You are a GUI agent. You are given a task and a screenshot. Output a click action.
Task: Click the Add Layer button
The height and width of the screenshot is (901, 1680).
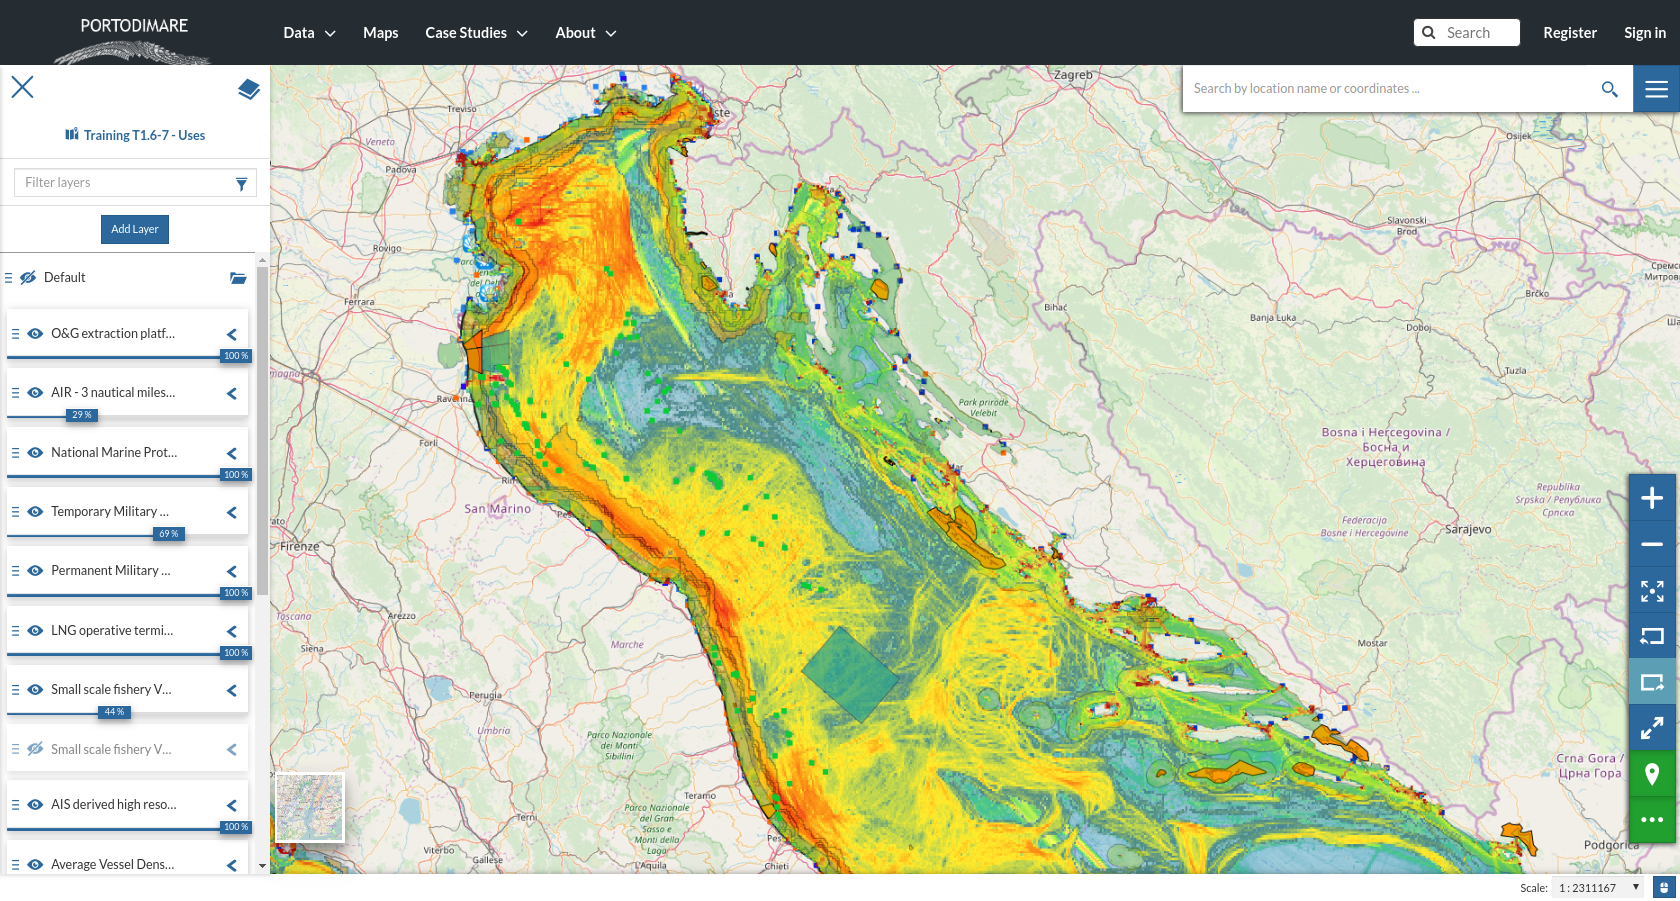coord(135,229)
